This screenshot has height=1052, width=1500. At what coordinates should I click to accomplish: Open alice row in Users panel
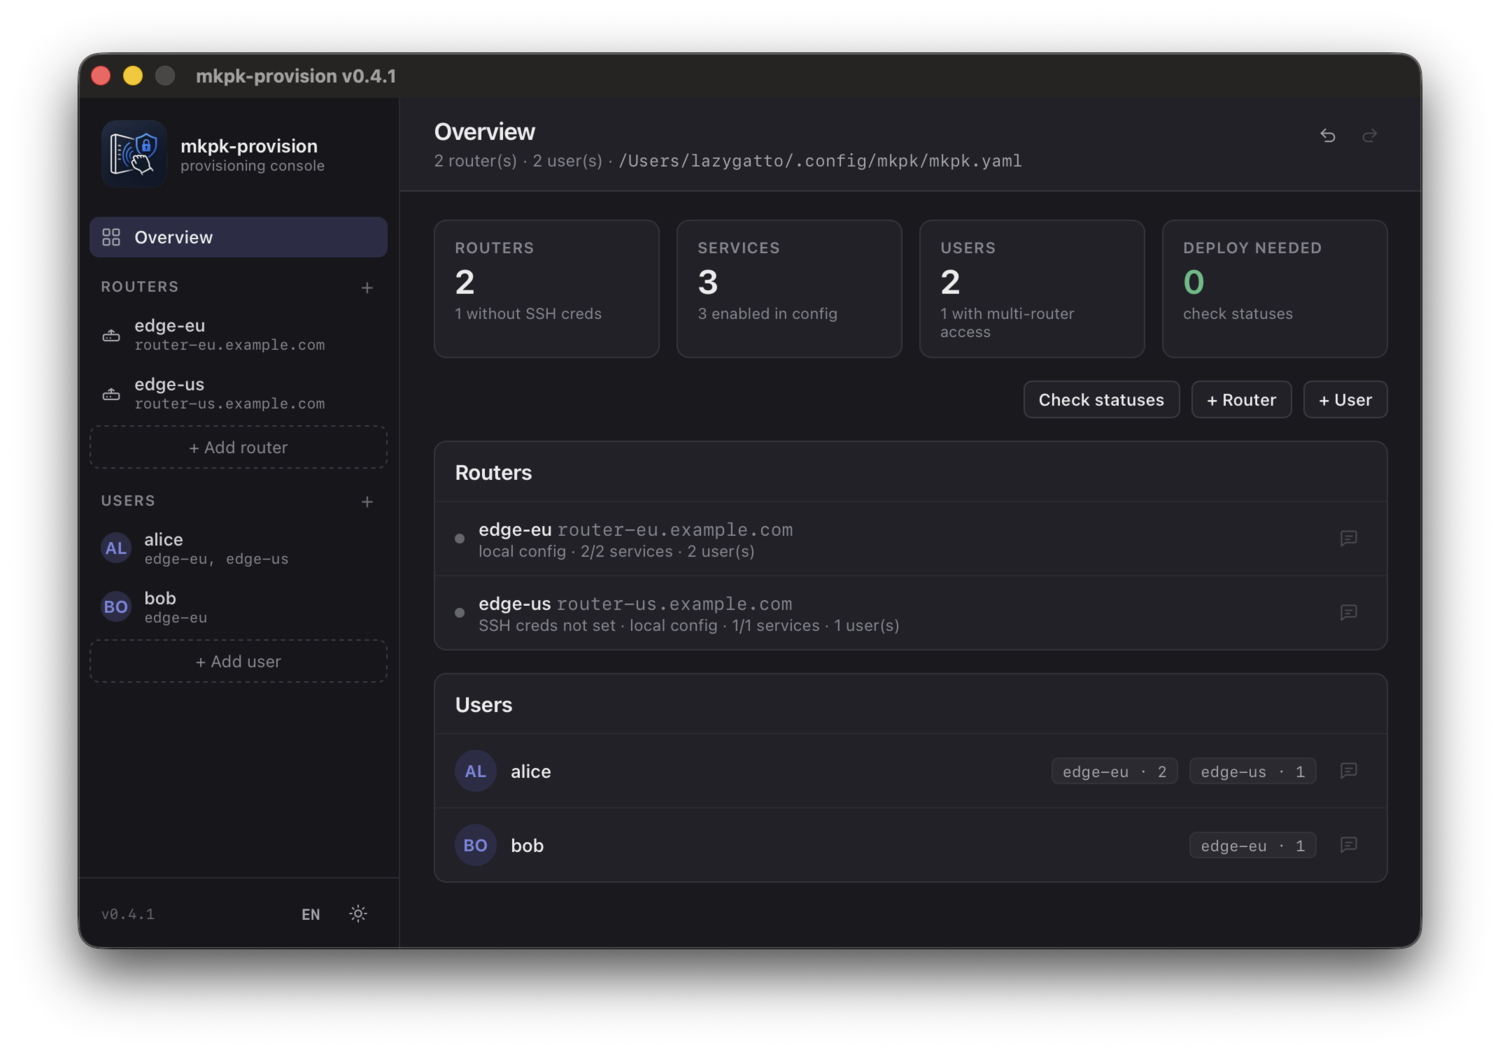click(x=910, y=771)
